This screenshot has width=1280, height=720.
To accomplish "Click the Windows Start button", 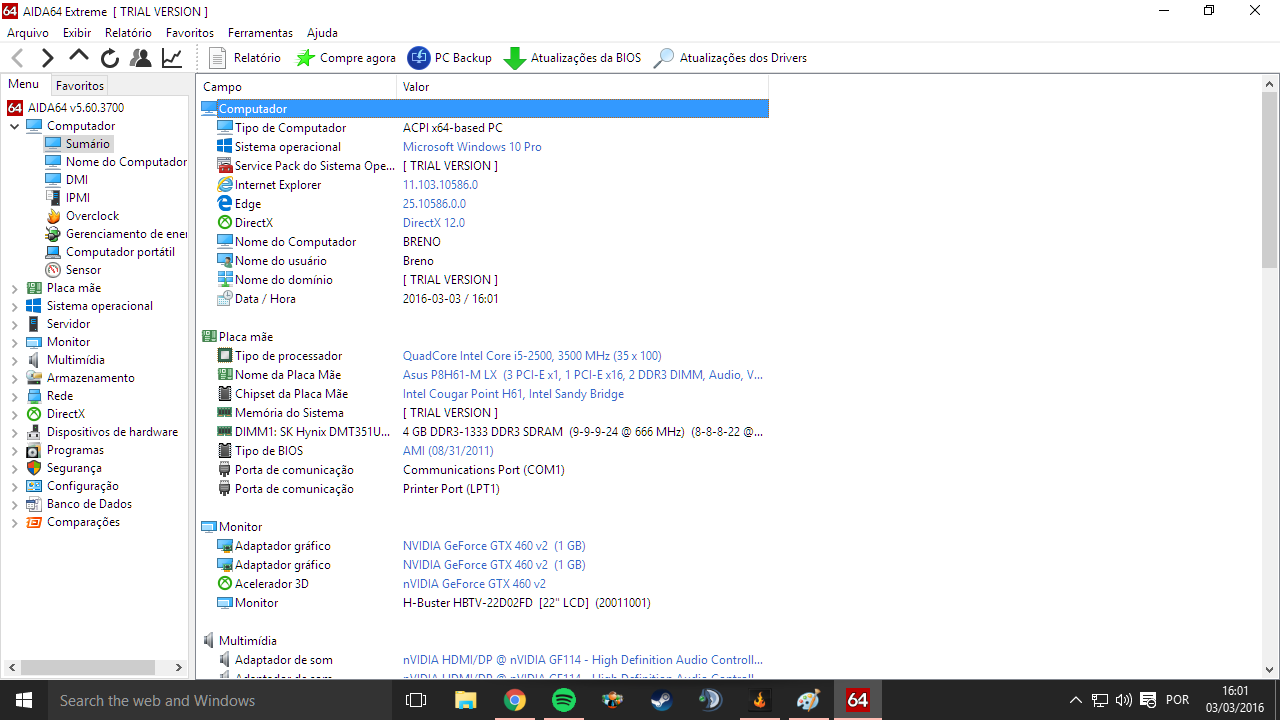I will [24, 700].
